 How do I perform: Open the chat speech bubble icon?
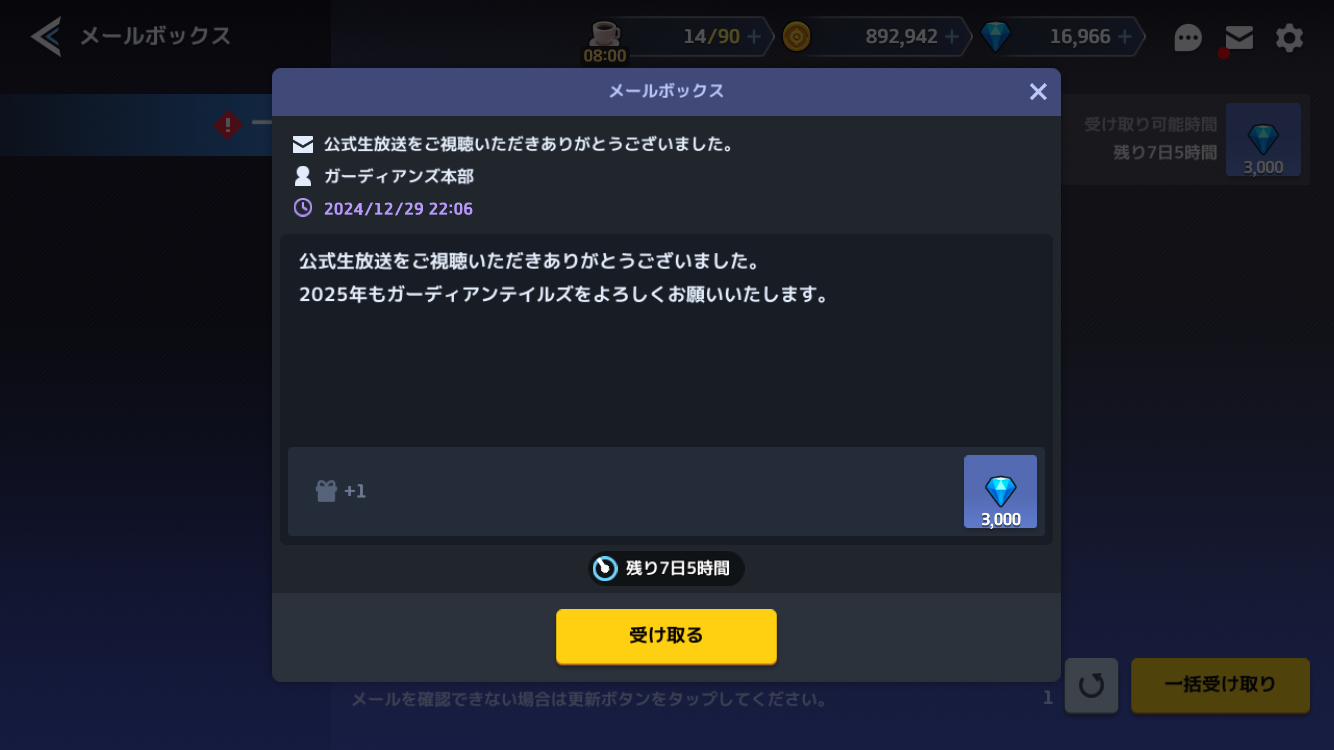coord(1188,38)
